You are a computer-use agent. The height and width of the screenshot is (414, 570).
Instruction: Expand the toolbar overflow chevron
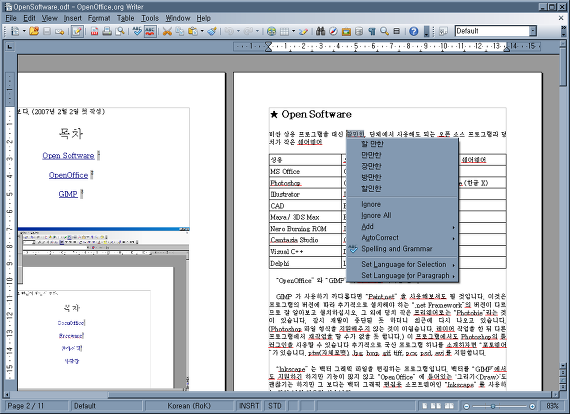564,30
